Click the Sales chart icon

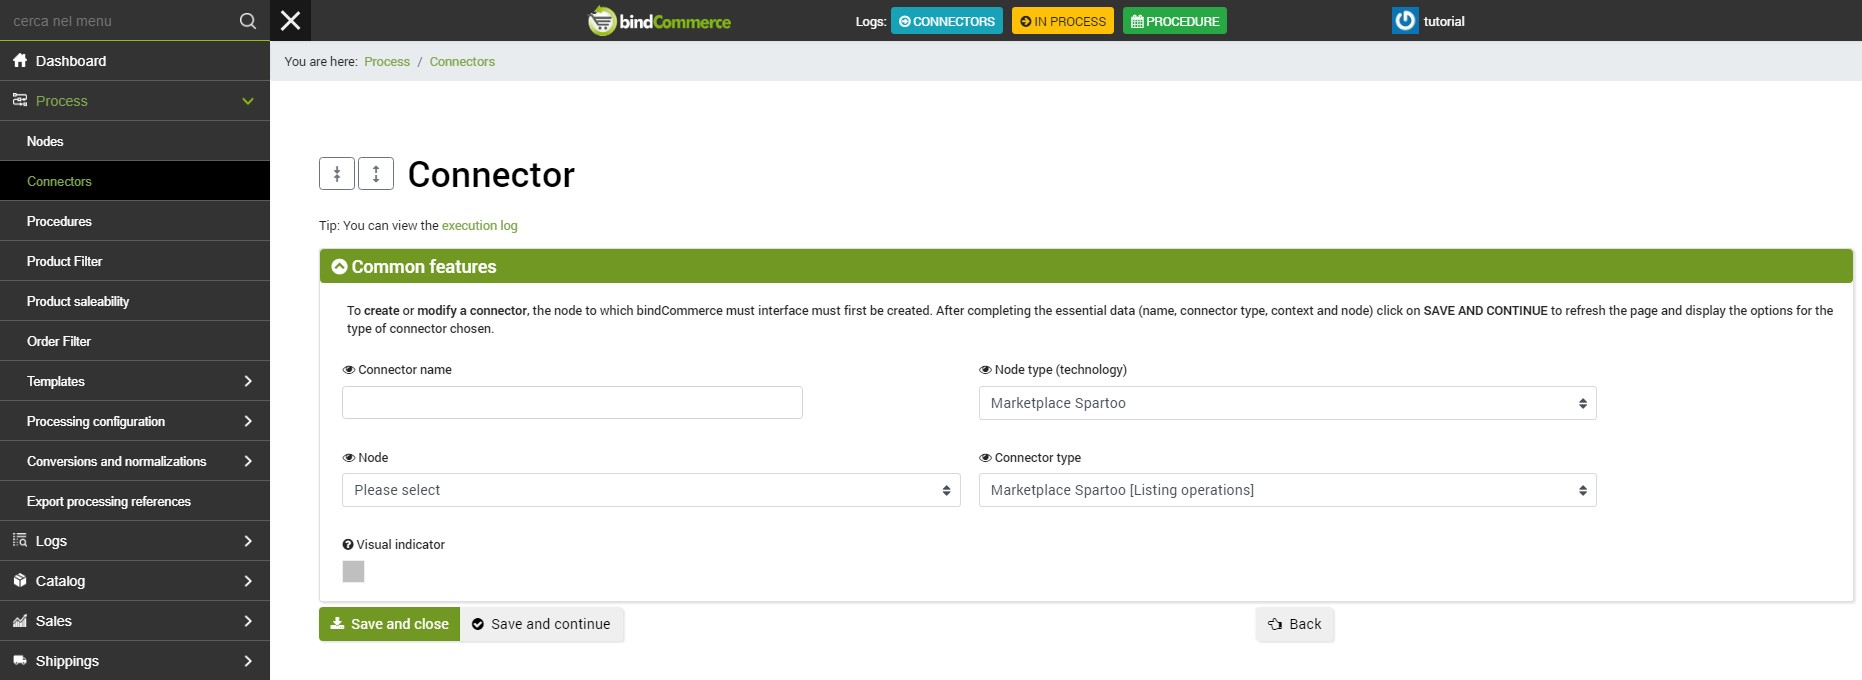[20, 621]
